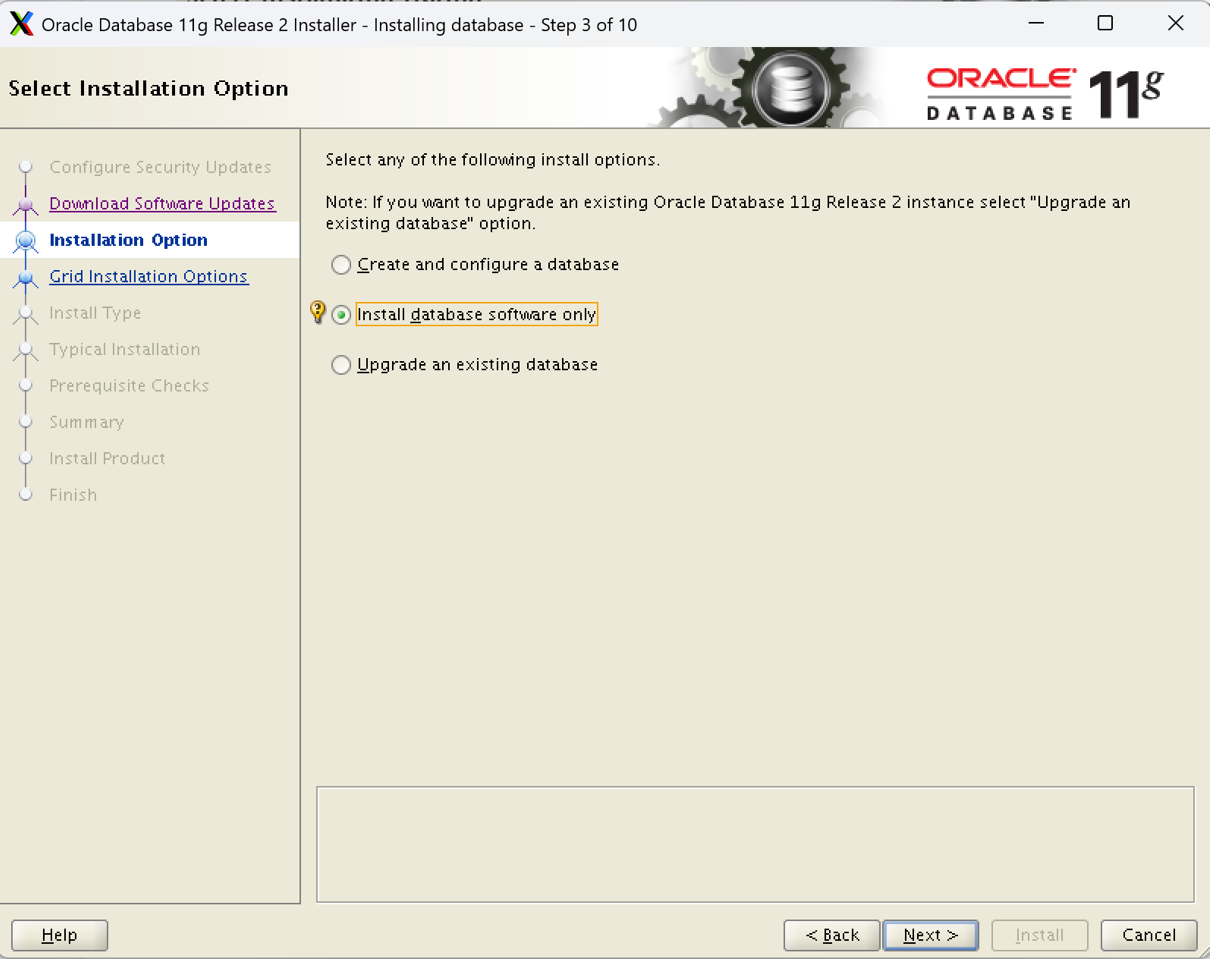
Task: Cancel the installer
Action: pos(1149,935)
